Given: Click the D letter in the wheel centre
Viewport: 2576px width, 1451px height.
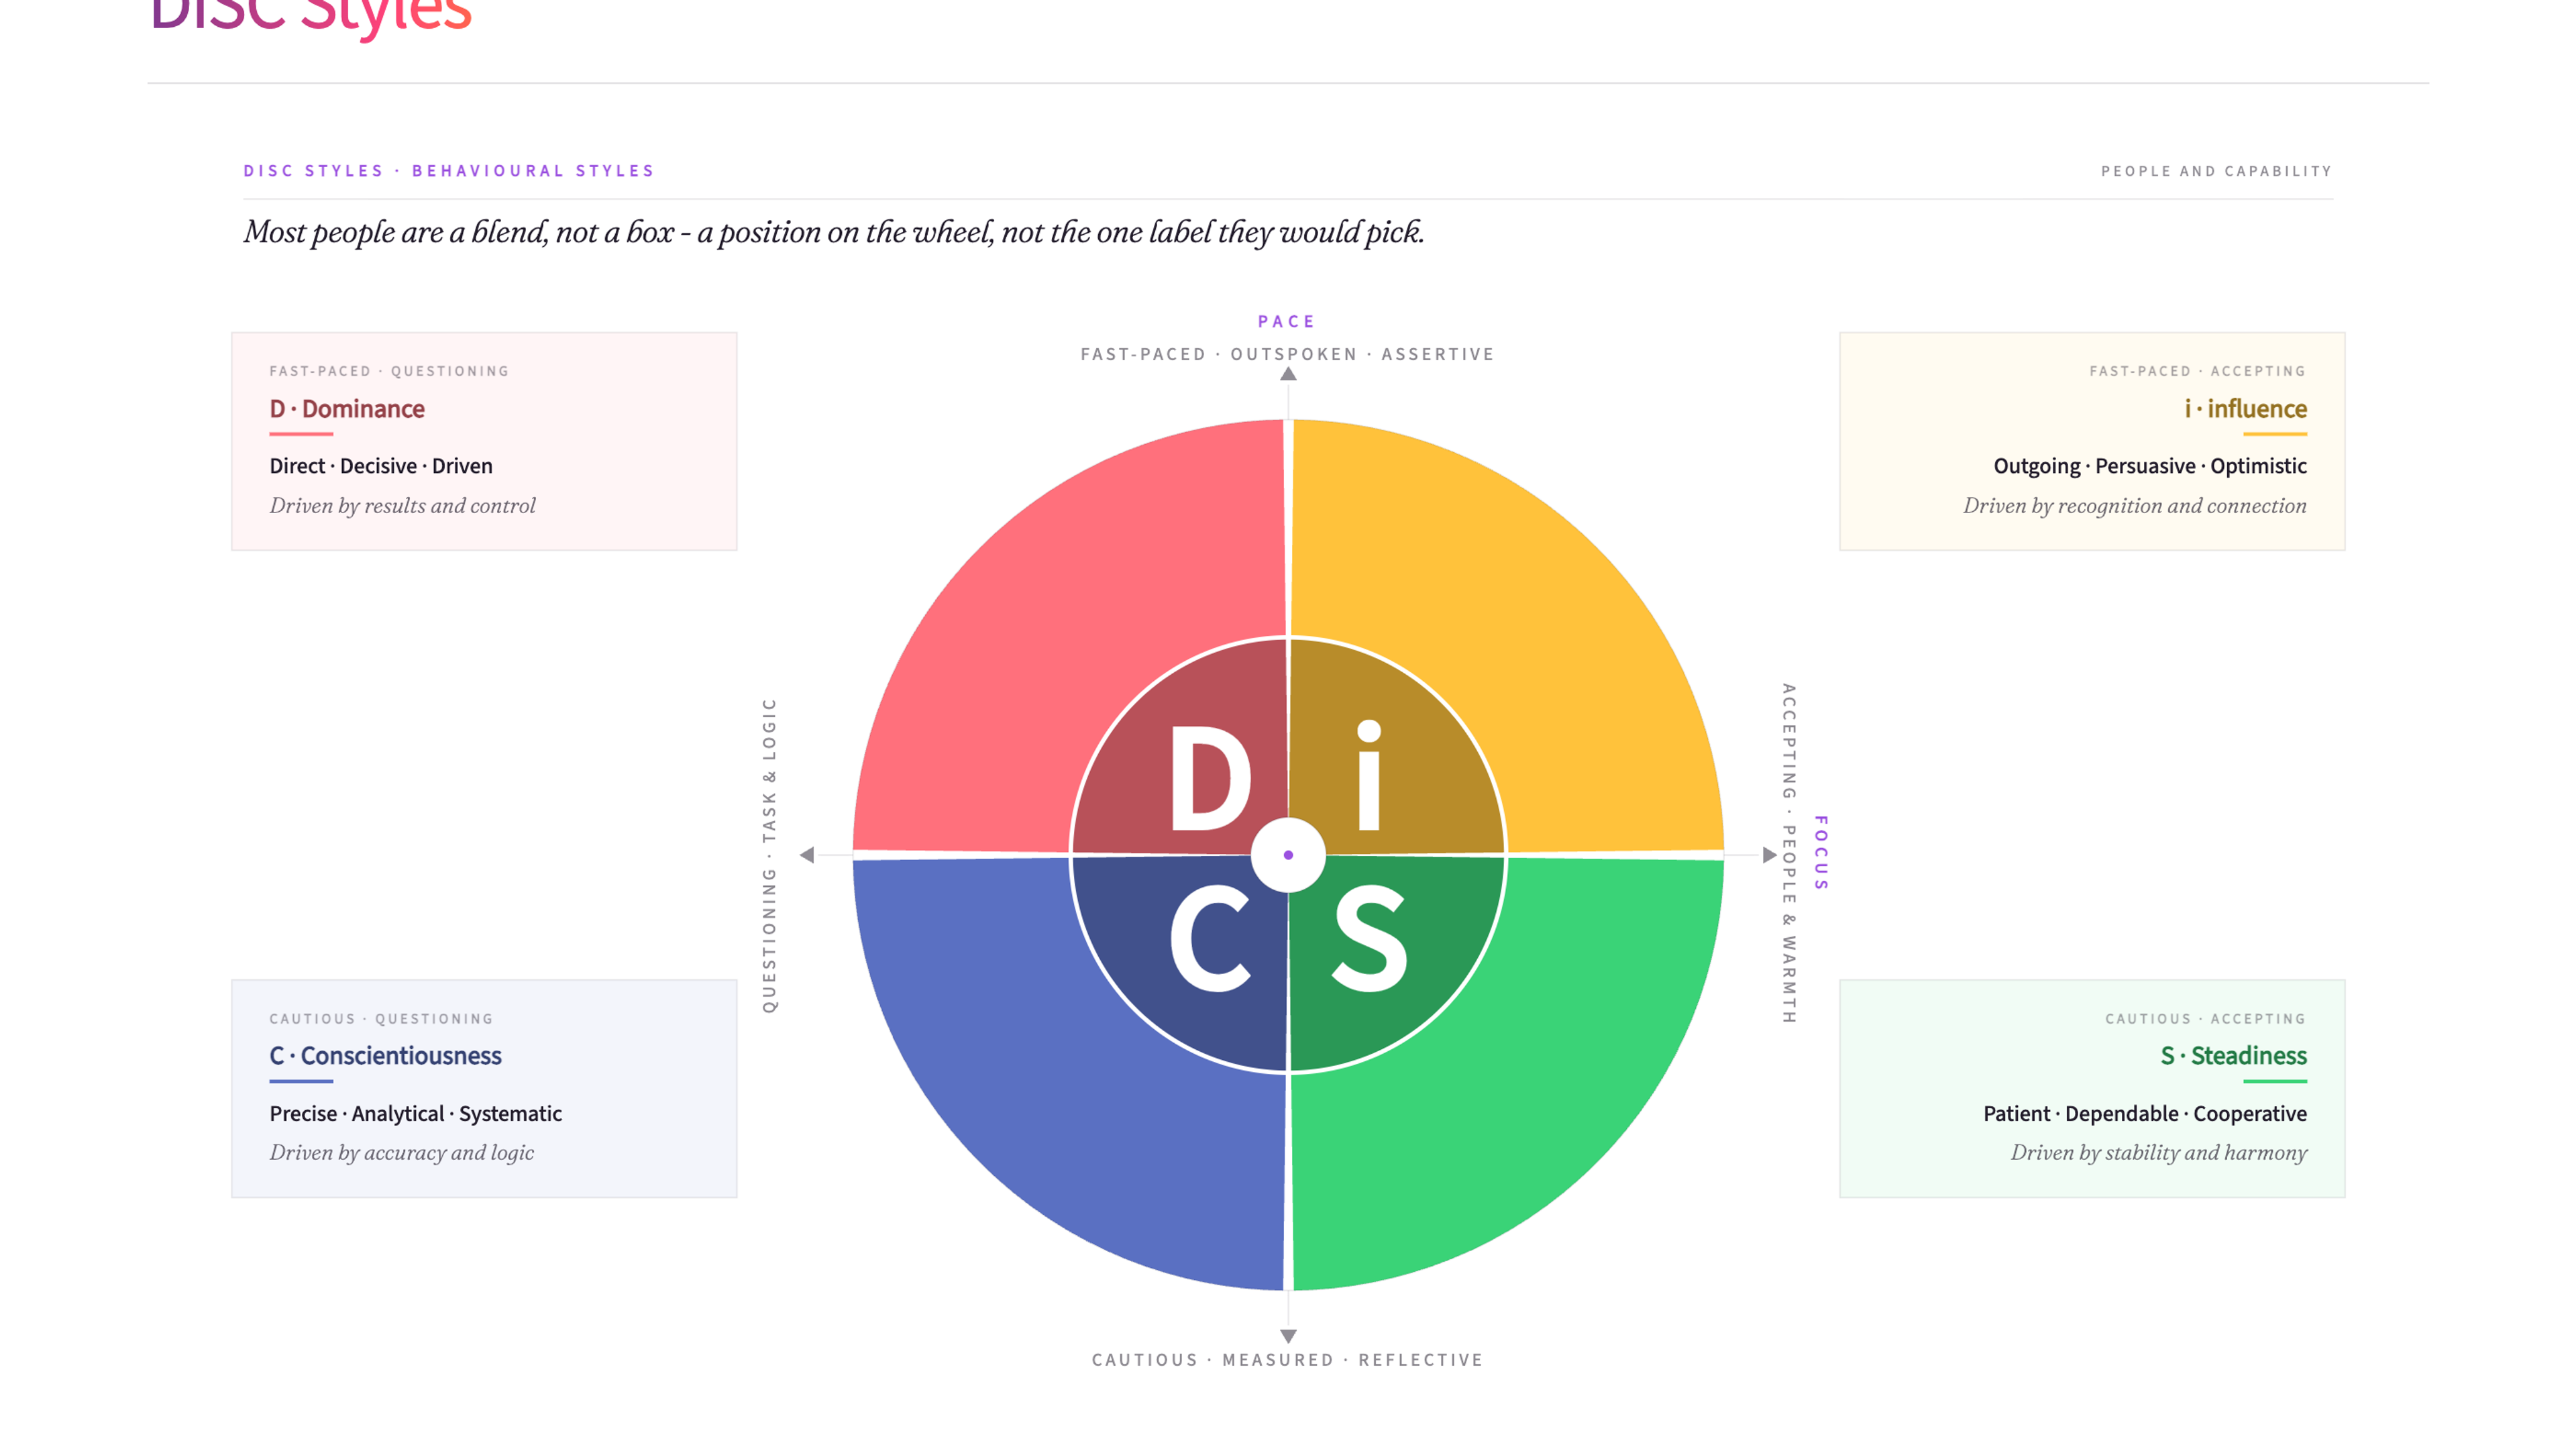Looking at the screenshot, I should (x=1211, y=778).
